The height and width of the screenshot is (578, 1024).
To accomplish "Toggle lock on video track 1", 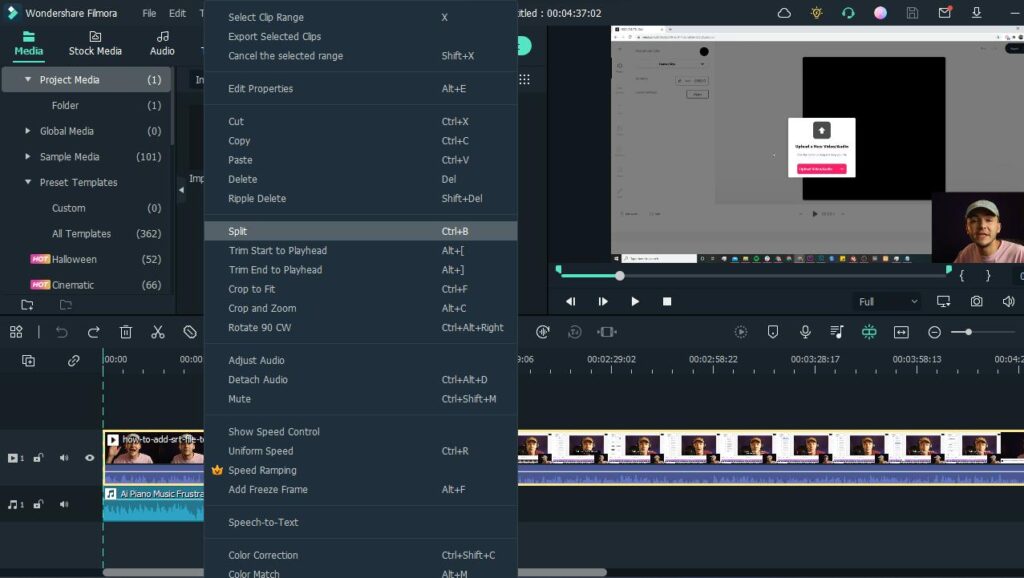I will click(x=38, y=458).
